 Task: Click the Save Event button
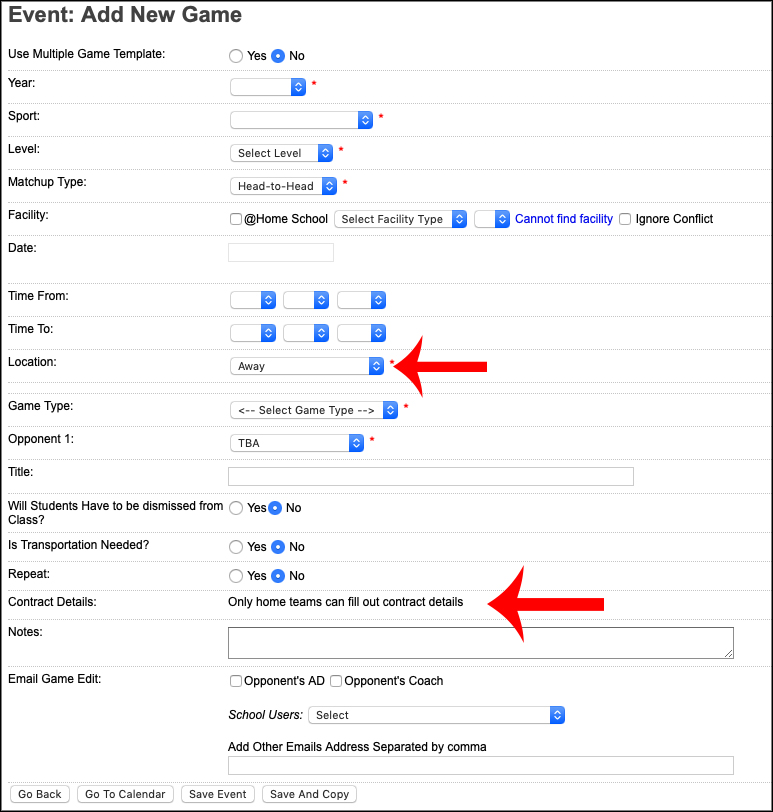(218, 794)
